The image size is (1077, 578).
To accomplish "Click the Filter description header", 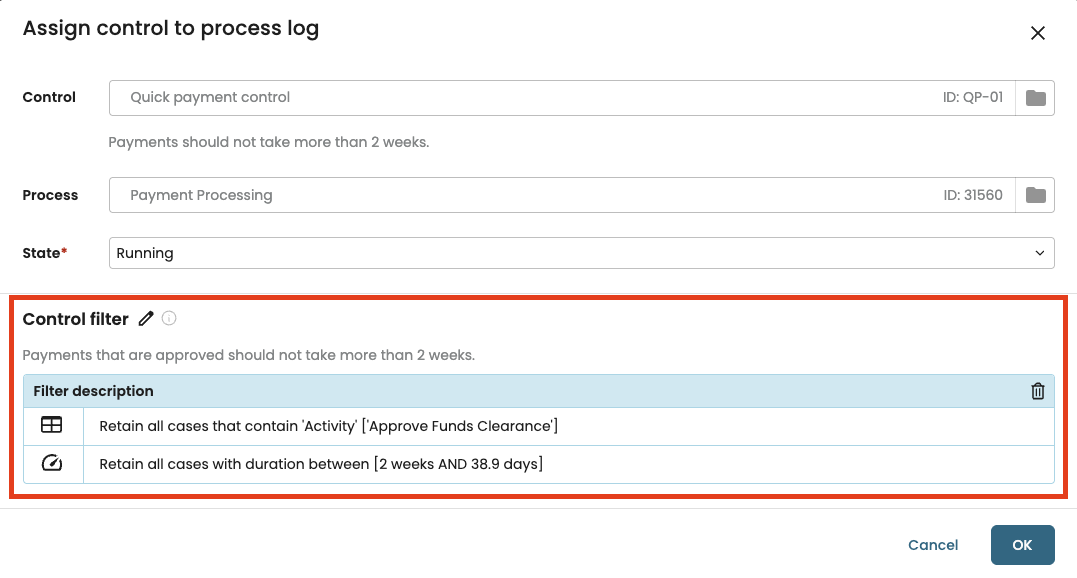I will click(93, 391).
